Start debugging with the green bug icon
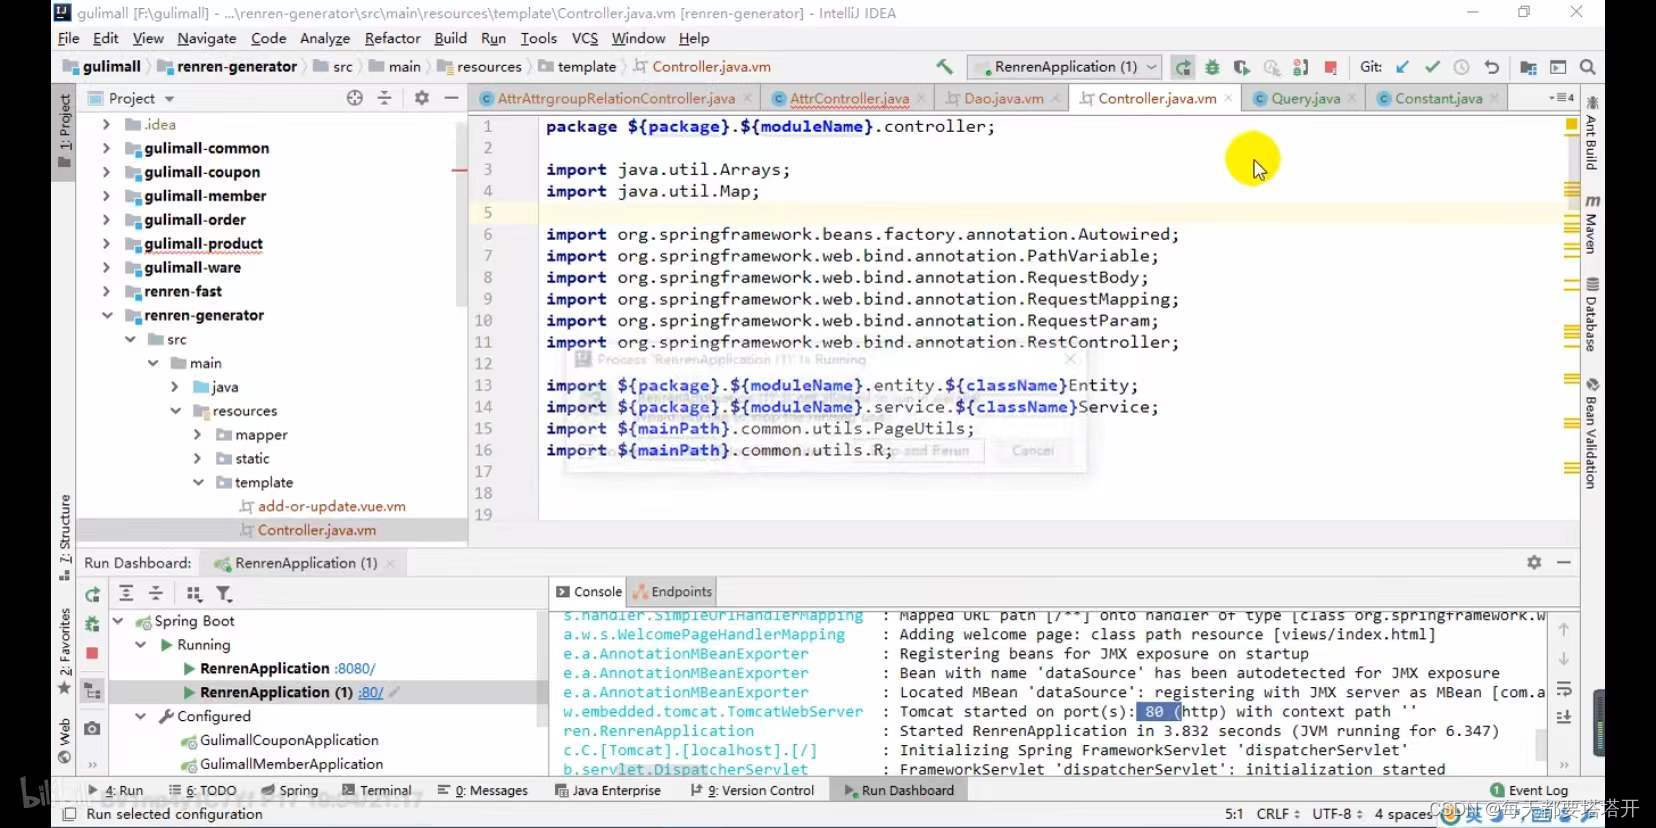The image size is (1656, 828). [1212, 67]
